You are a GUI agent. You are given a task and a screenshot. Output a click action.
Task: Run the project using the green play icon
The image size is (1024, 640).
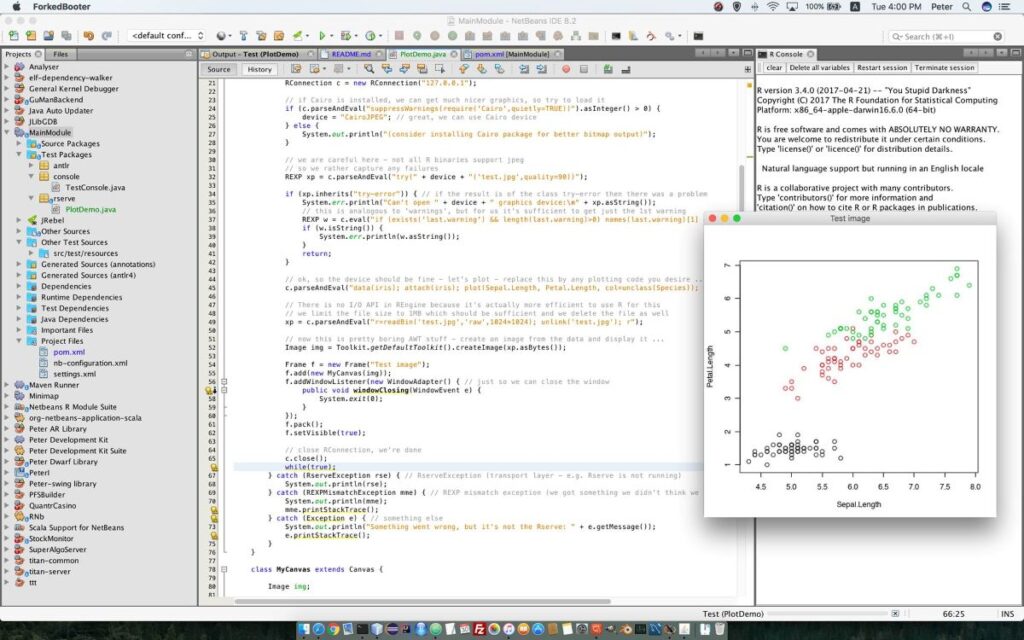tap(322, 35)
